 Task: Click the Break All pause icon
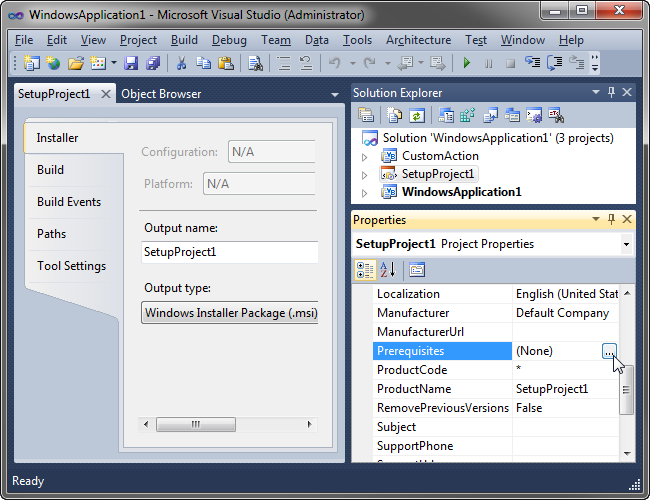point(489,63)
